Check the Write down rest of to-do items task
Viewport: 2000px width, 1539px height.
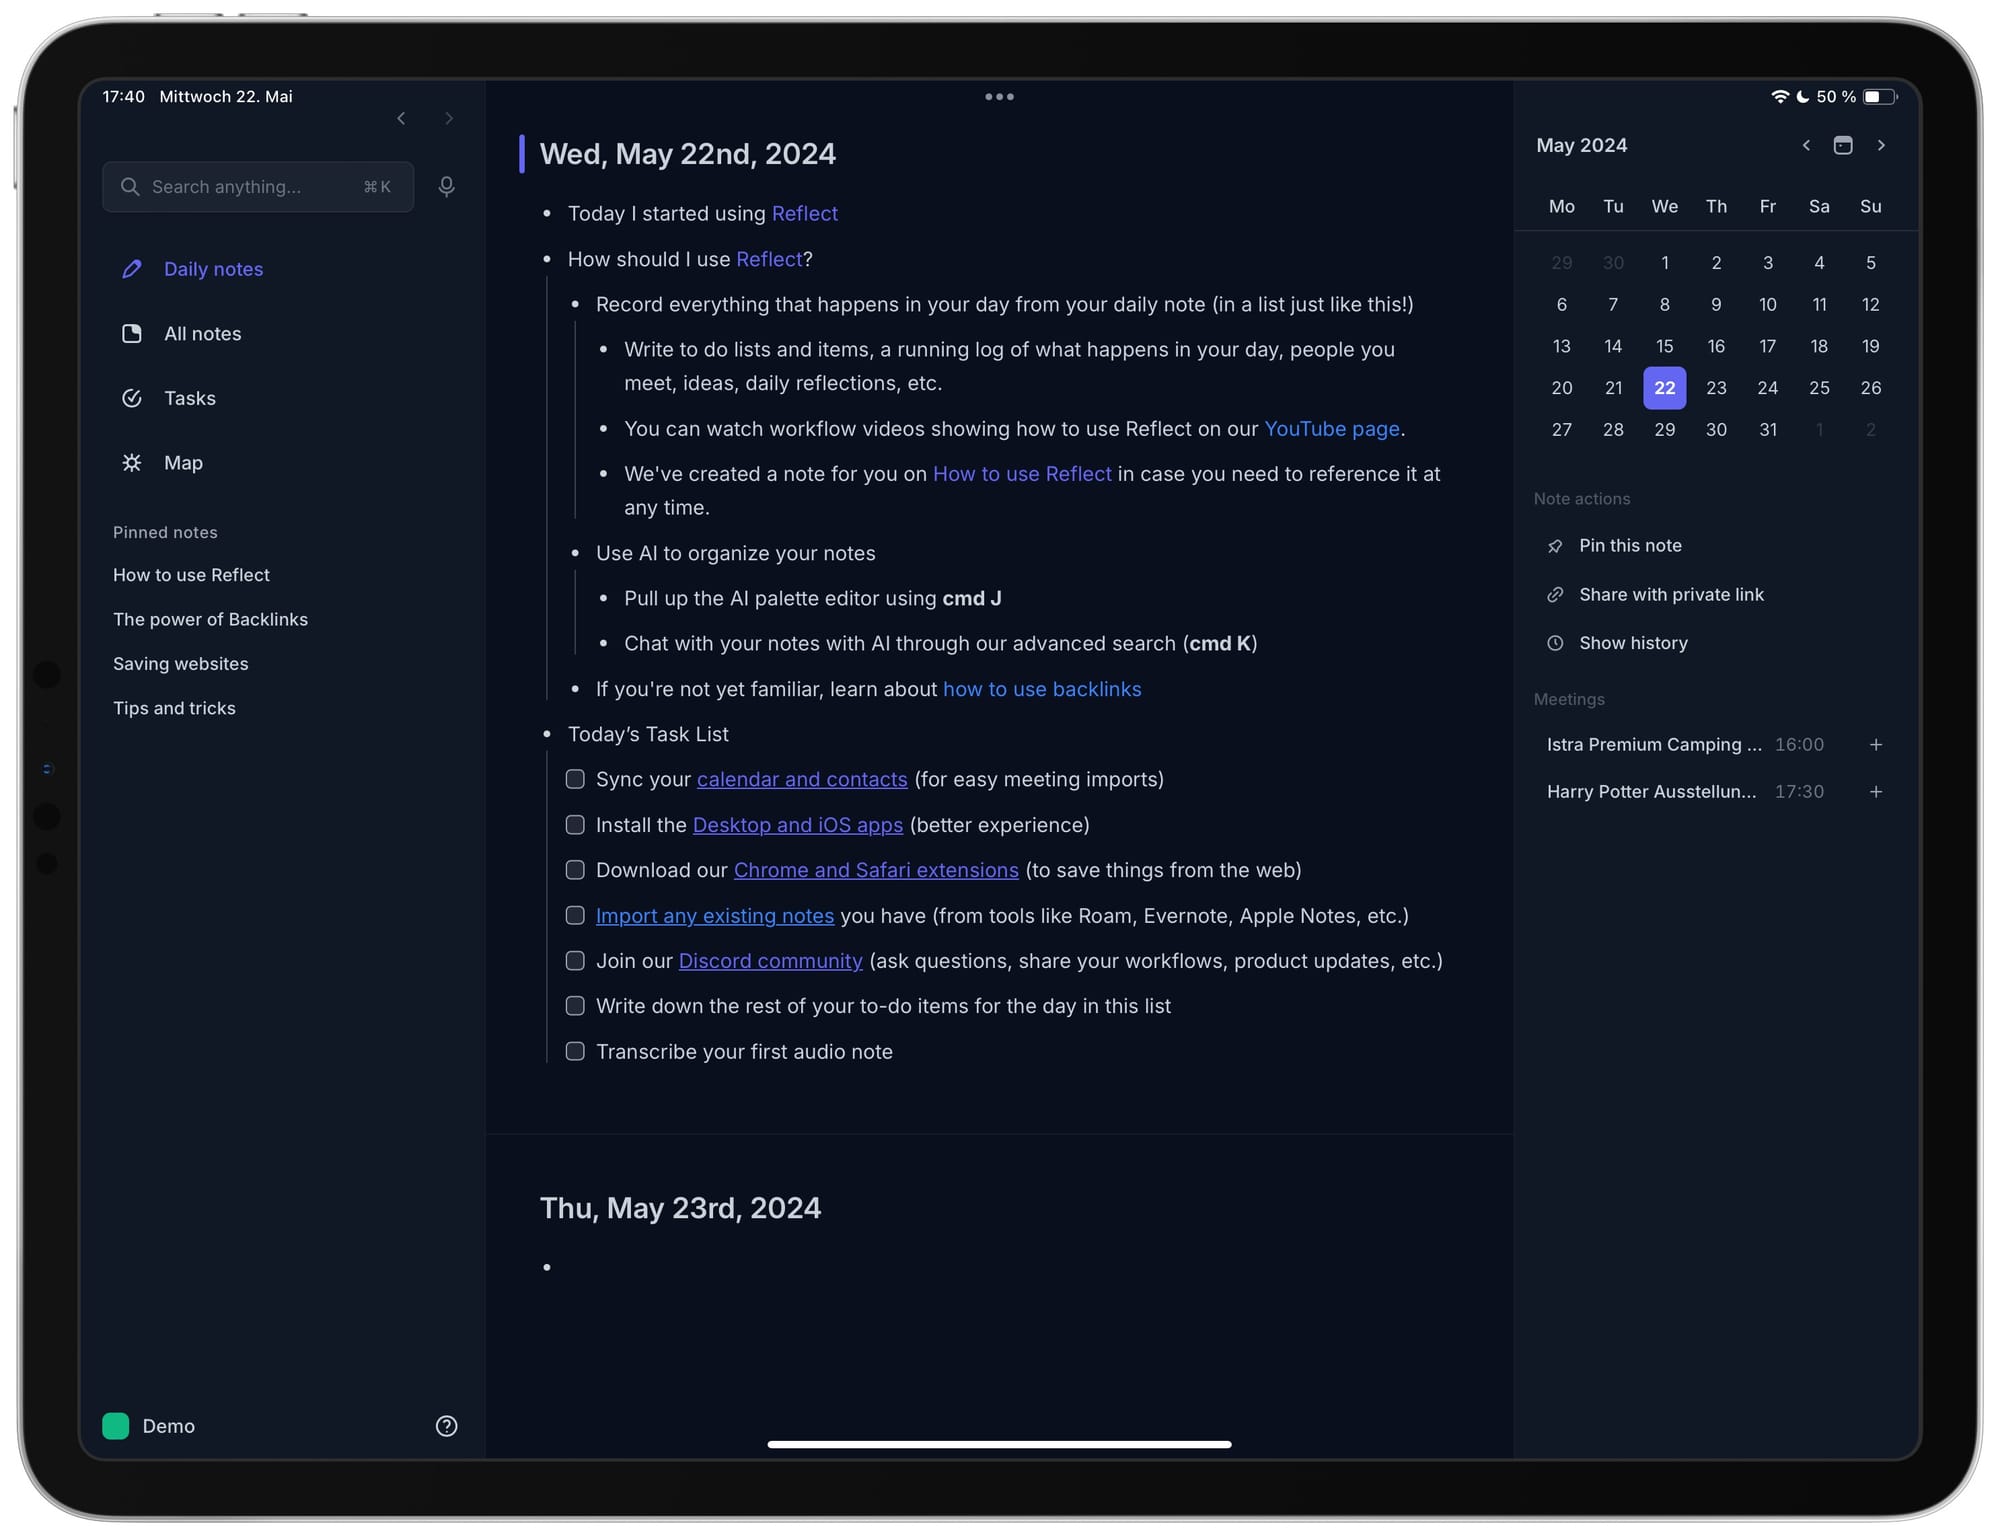(575, 1006)
